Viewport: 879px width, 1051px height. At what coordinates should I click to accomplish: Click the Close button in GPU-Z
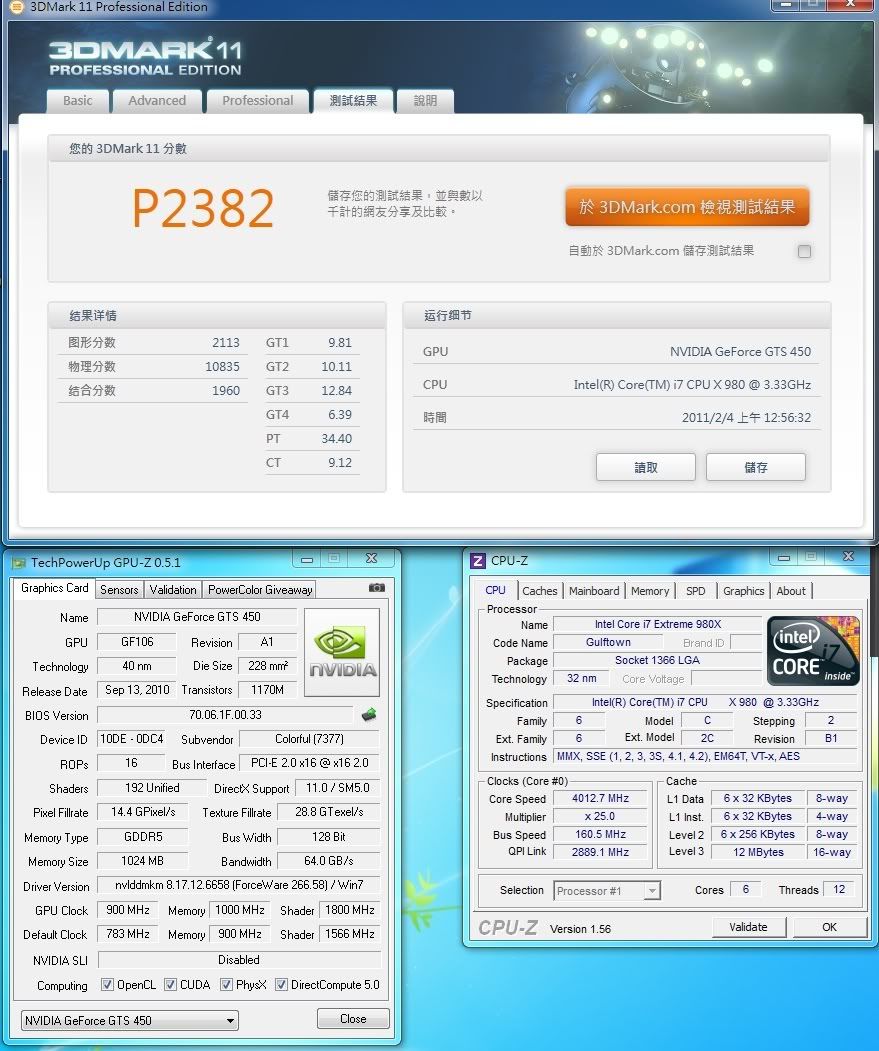click(353, 1019)
